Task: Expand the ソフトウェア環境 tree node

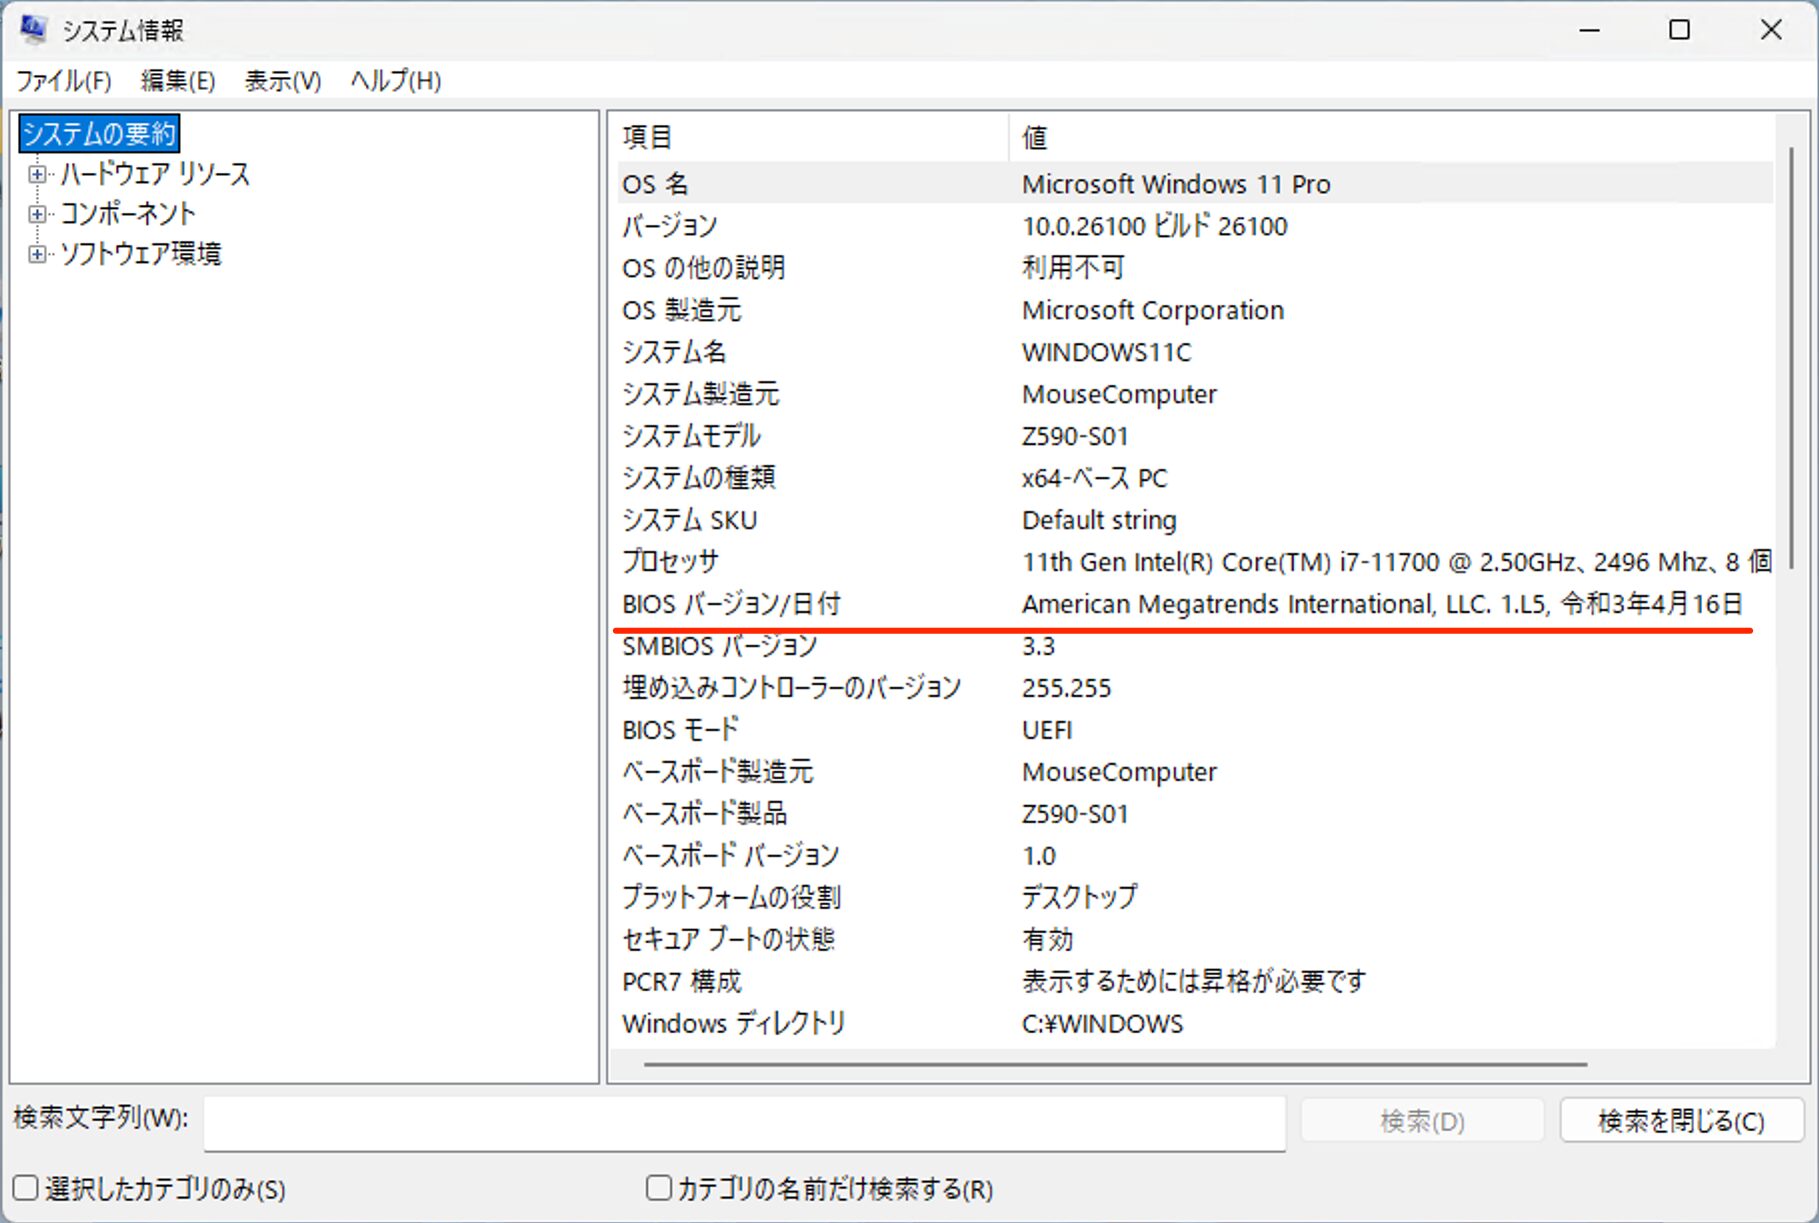Action: (x=38, y=253)
